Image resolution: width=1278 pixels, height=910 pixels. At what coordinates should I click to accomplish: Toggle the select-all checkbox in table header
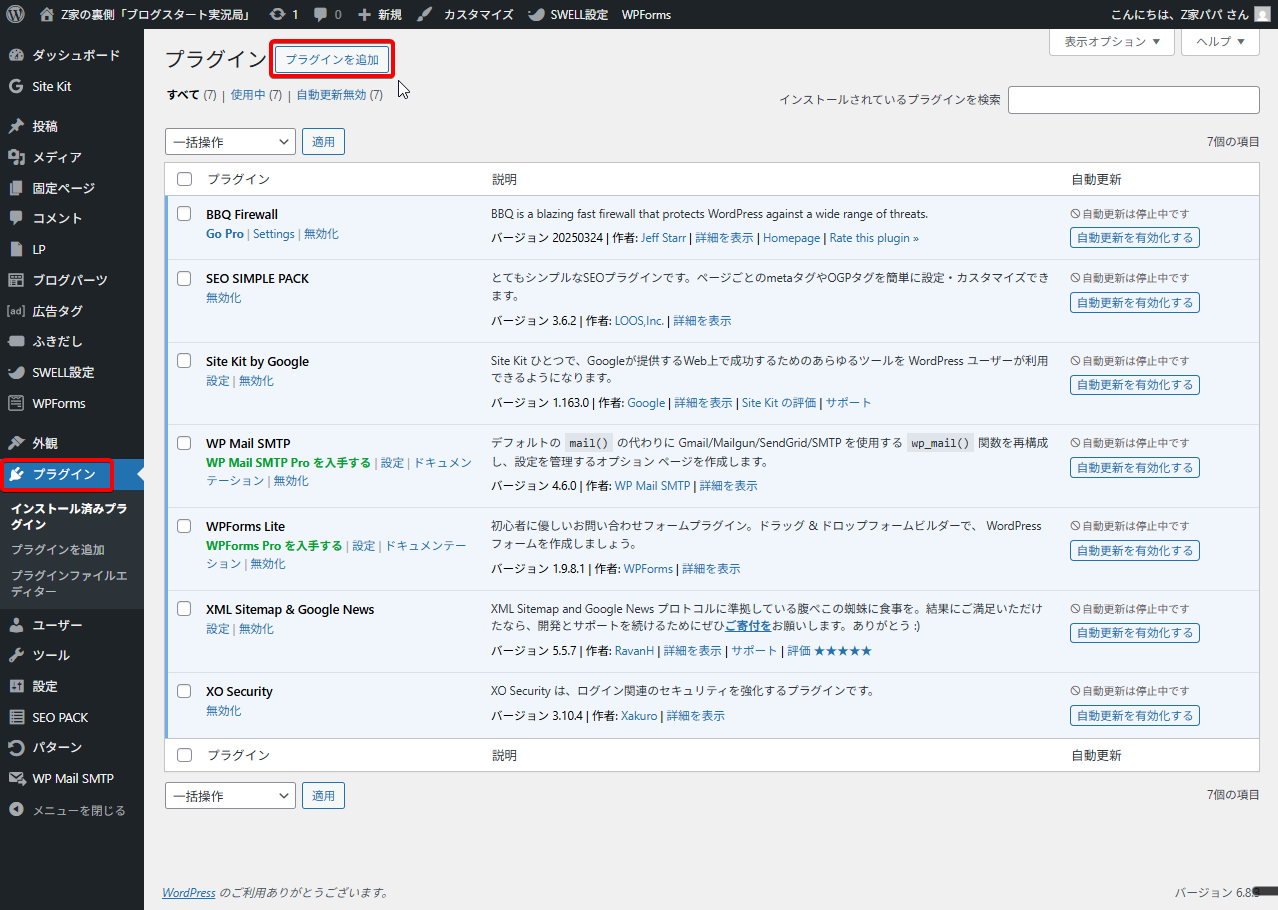point(184,179)
